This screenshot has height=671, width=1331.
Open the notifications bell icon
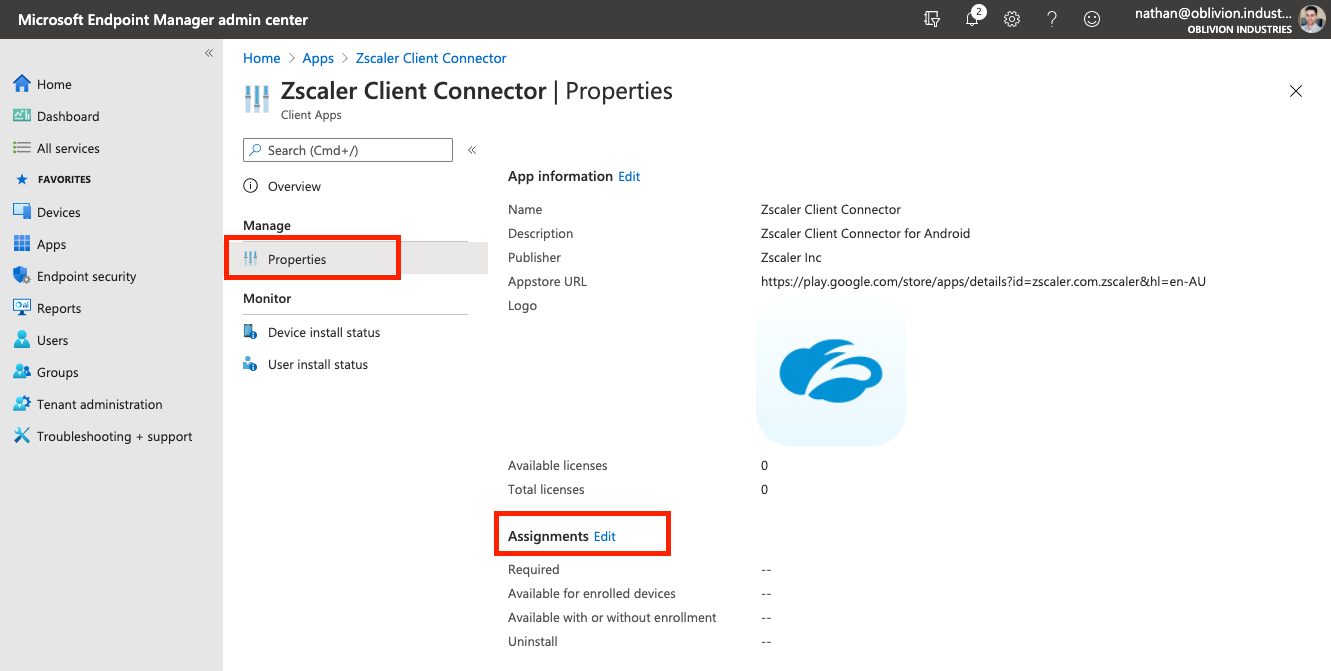[x=972, y=19]
